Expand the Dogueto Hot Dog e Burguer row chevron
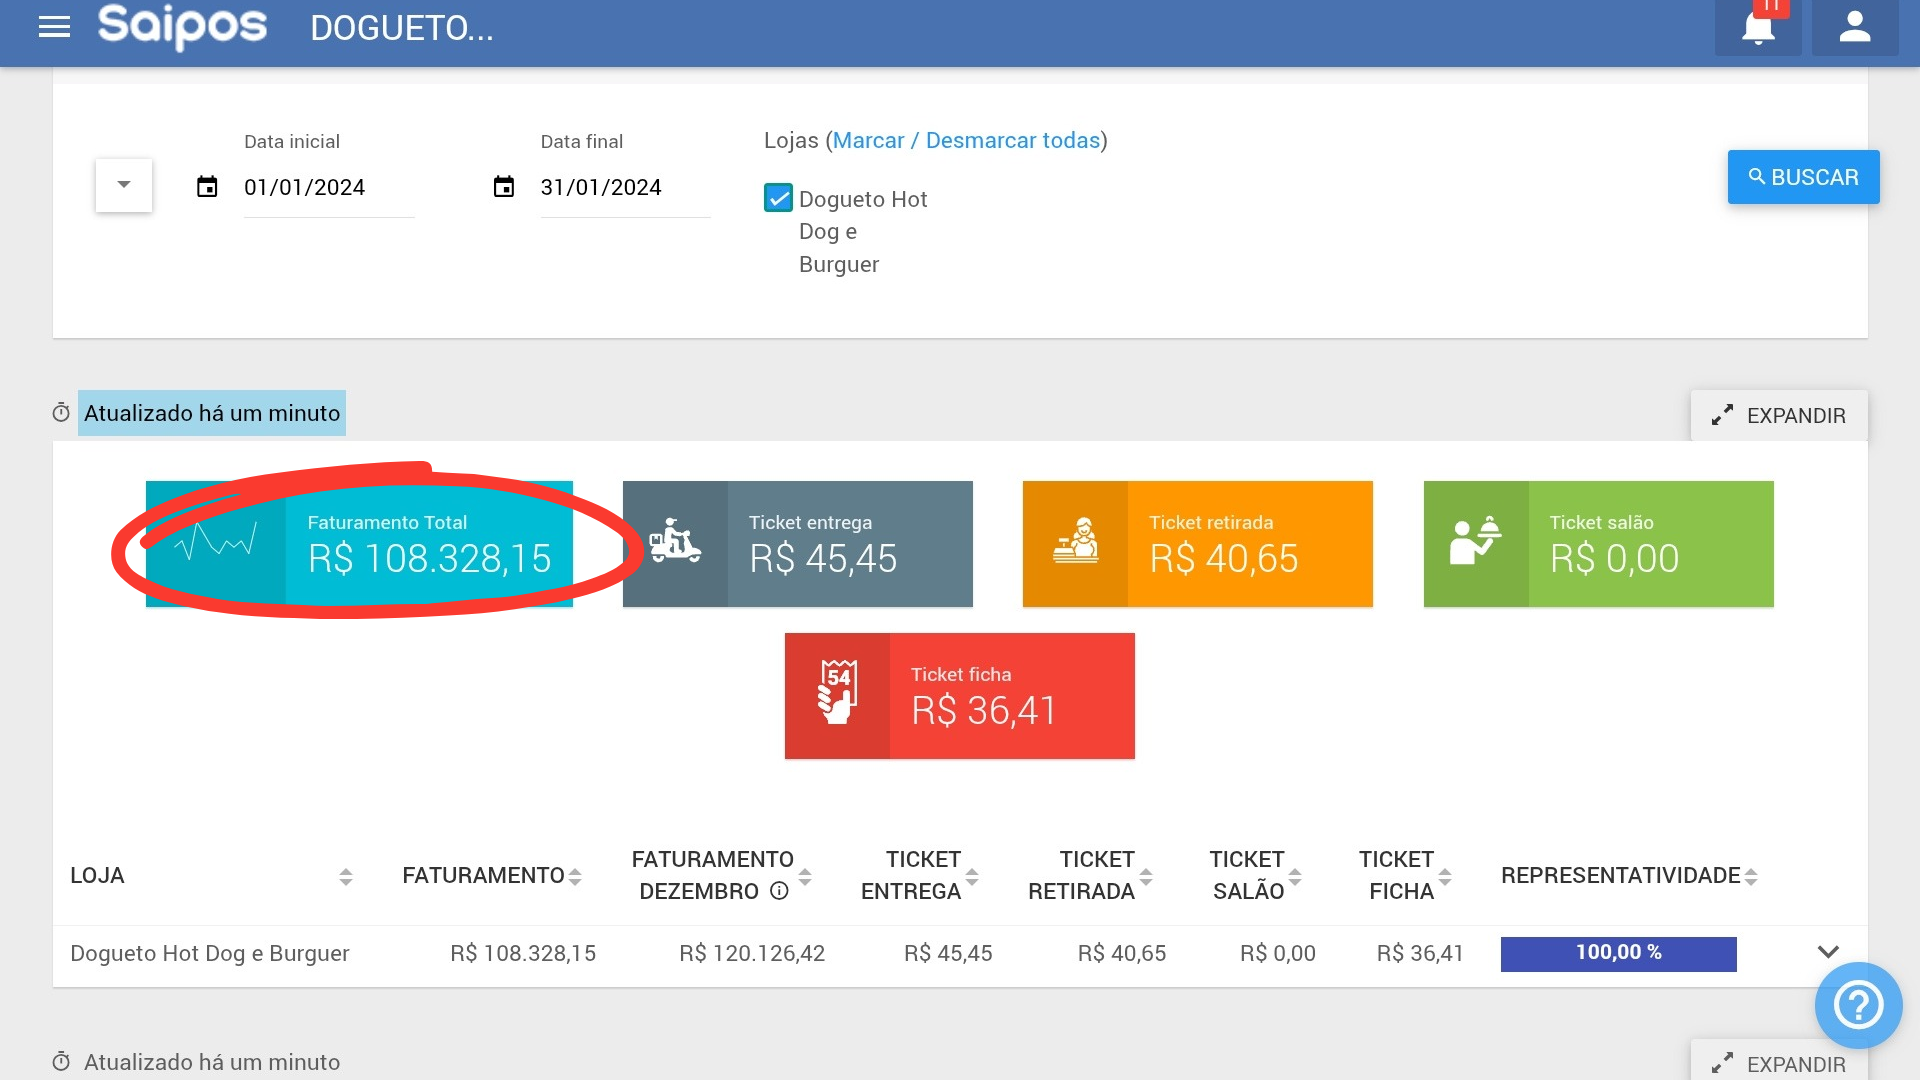Viewport: 1920px width, 1080px height. 1828,952
